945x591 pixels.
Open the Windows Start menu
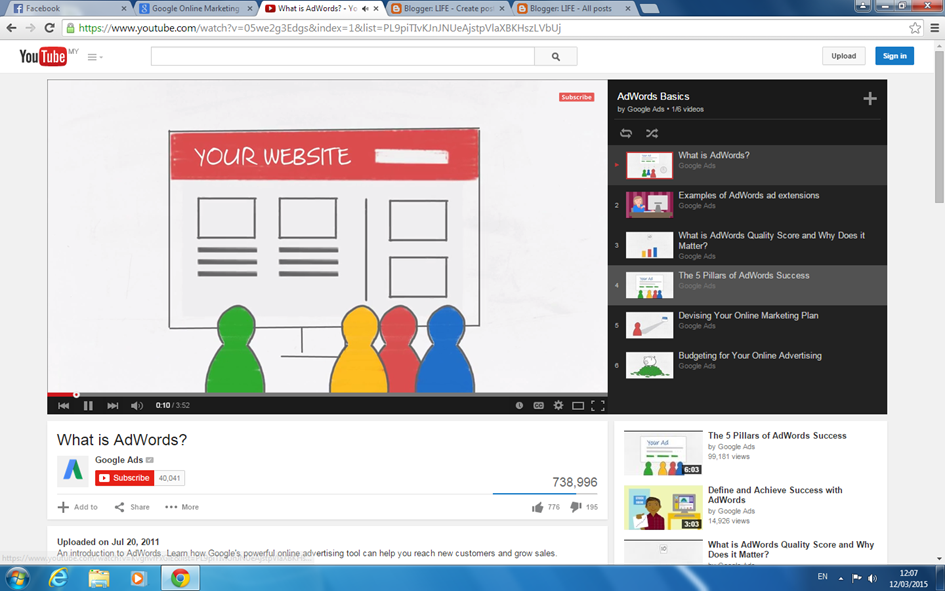17,578
